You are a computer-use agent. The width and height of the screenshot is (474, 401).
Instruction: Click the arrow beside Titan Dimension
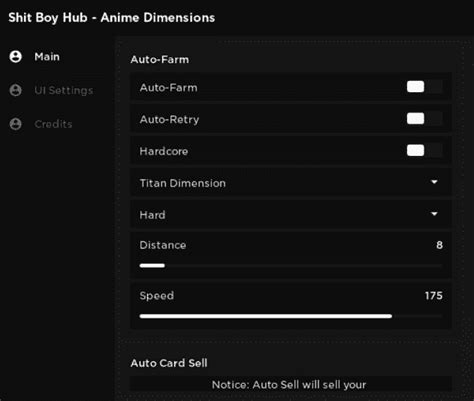coord(434,182)
